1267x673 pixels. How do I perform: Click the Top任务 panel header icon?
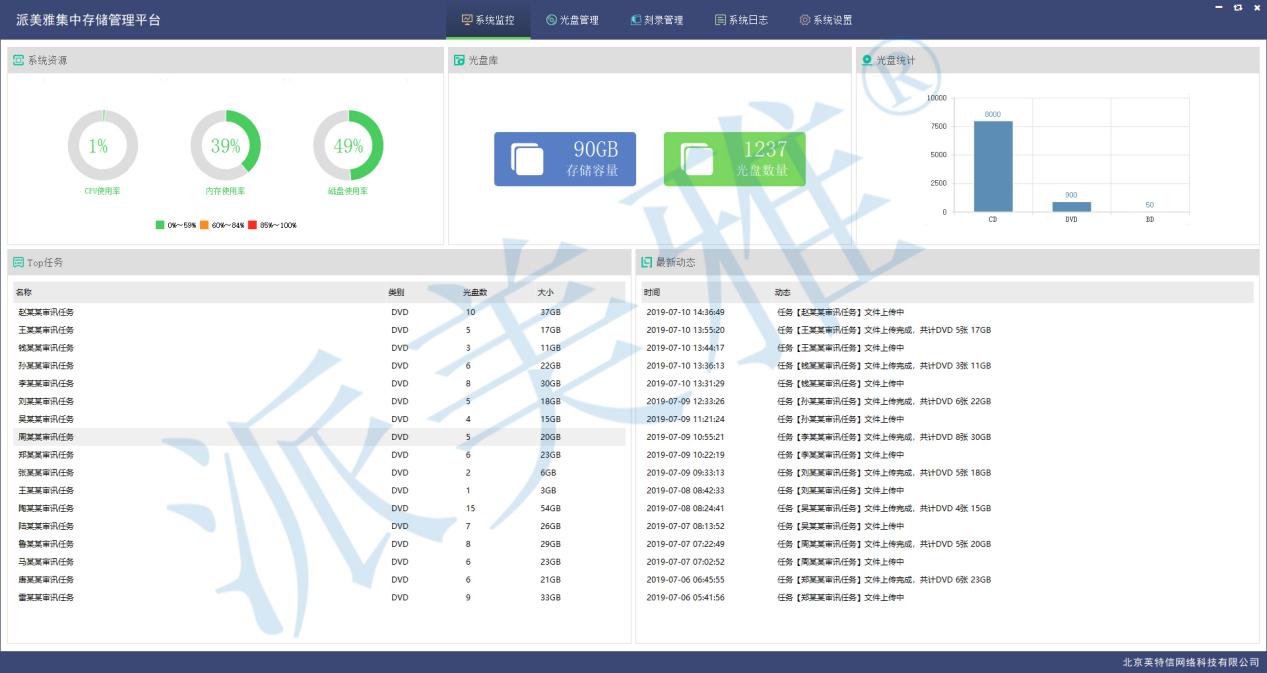point(18,262)
